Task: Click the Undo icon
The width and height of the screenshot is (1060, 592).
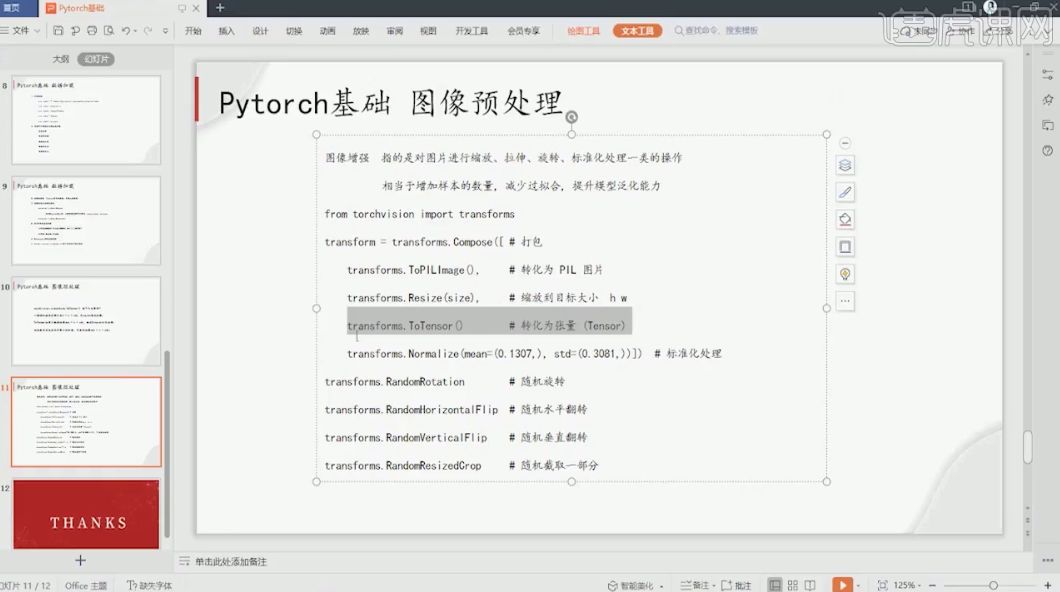Action: point(126,30)
